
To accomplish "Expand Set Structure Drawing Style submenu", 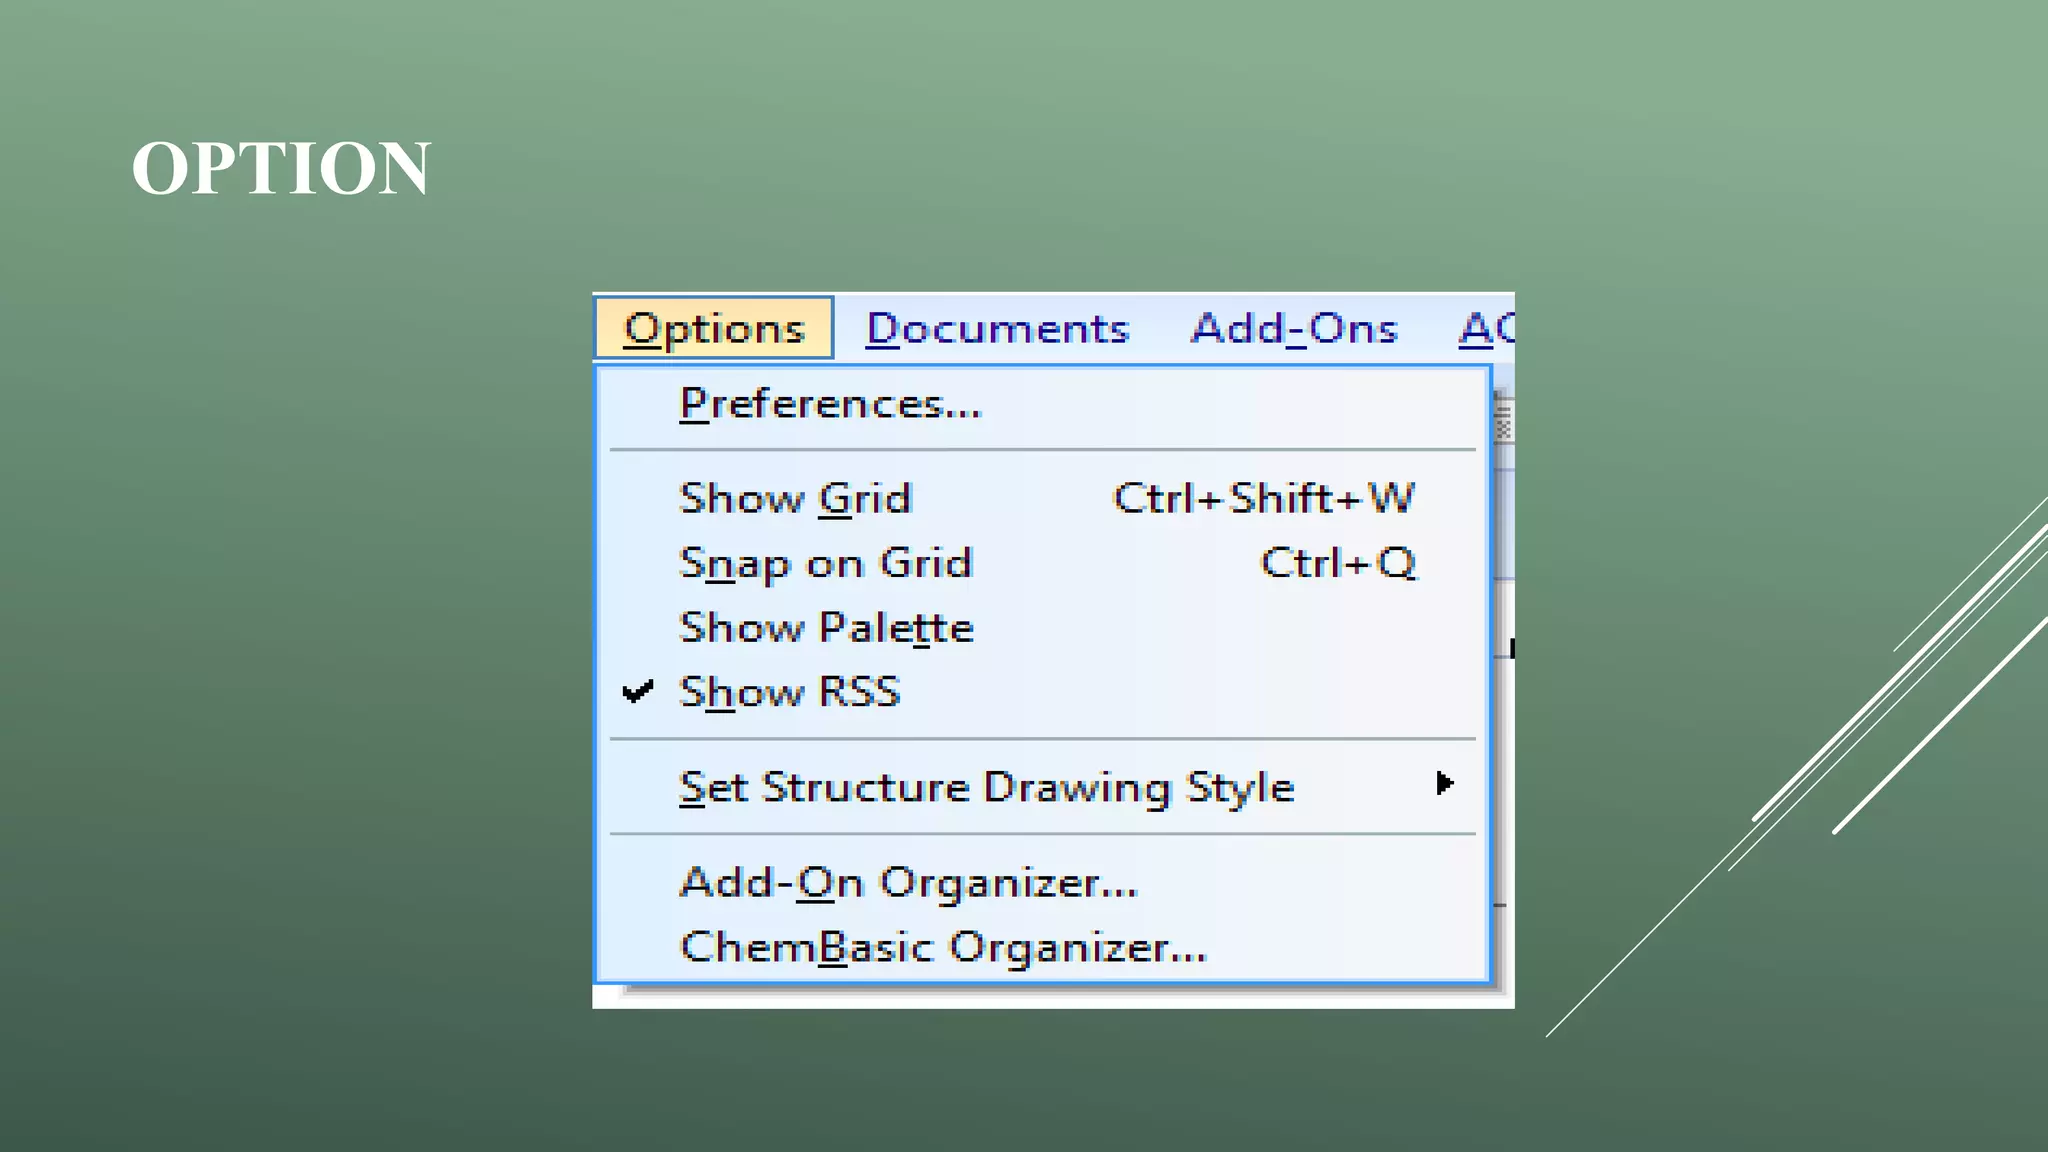I will point(986,788).
